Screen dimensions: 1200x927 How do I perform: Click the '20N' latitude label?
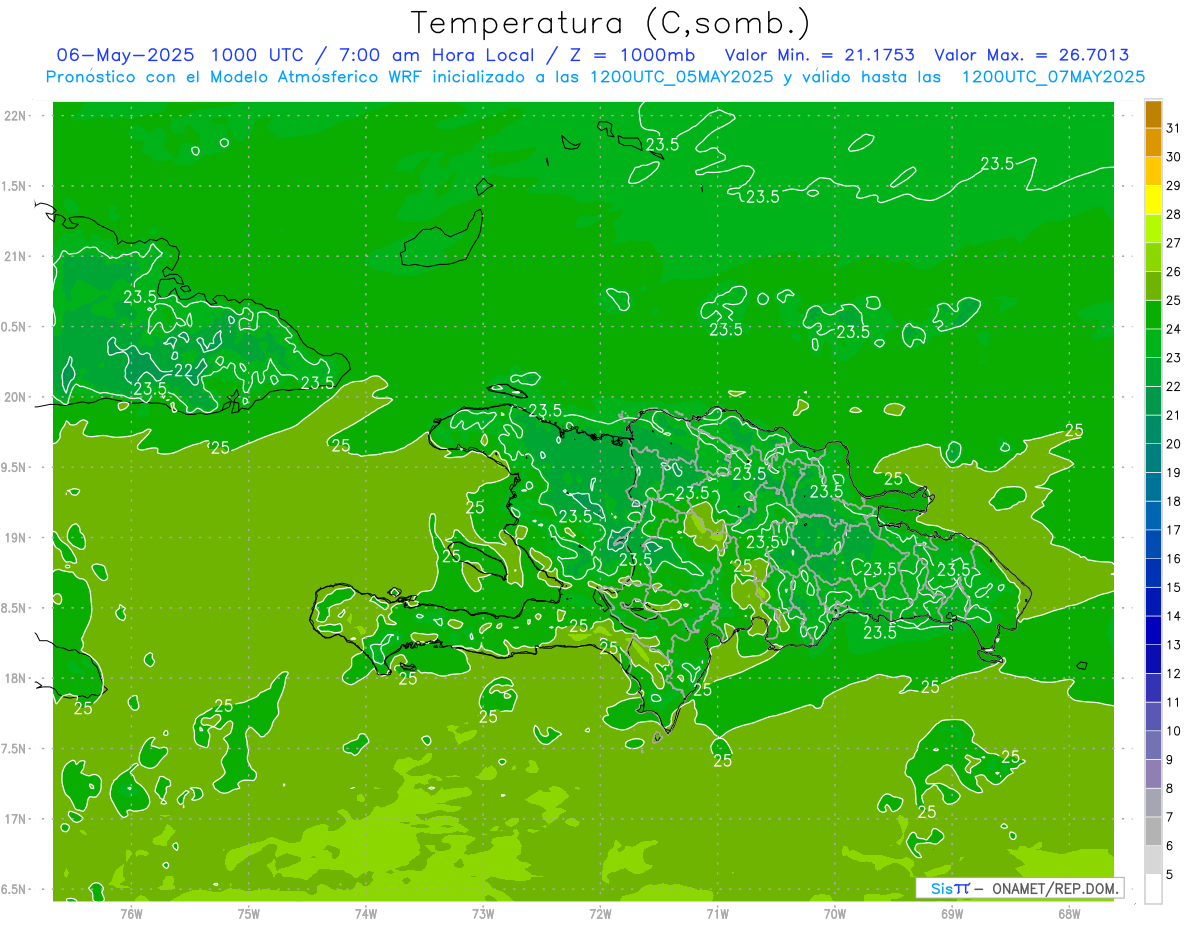[16, 397]
